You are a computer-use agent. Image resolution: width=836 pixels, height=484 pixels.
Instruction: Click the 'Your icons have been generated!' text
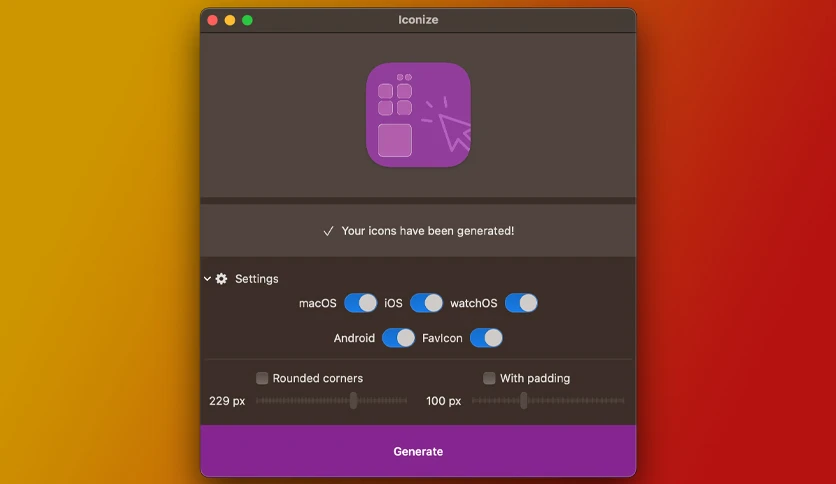[x=428, y=231]
